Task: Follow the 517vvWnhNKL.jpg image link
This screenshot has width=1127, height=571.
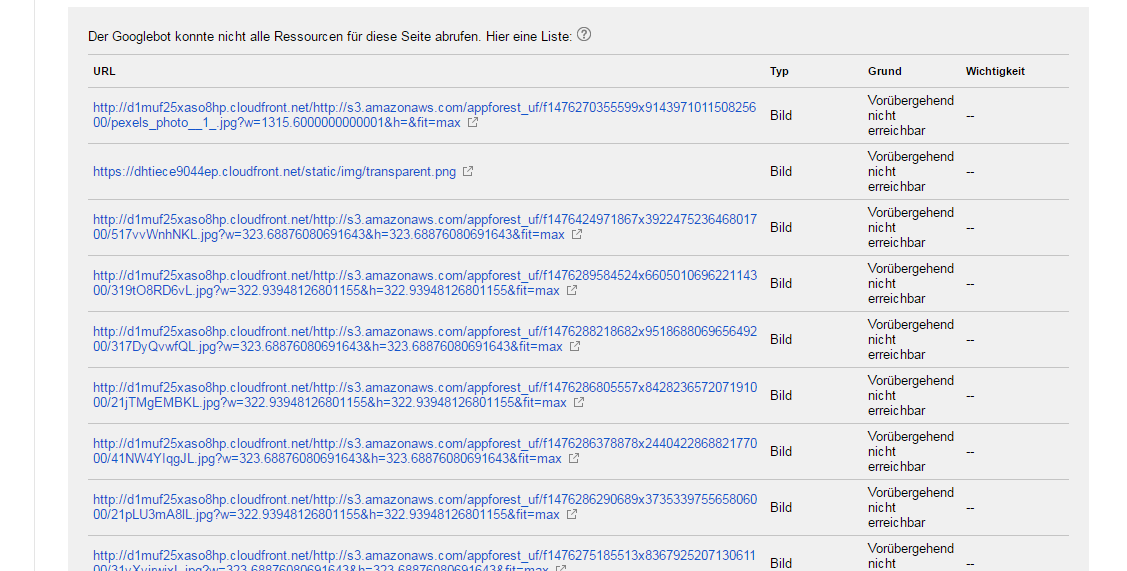Action: 424,227
